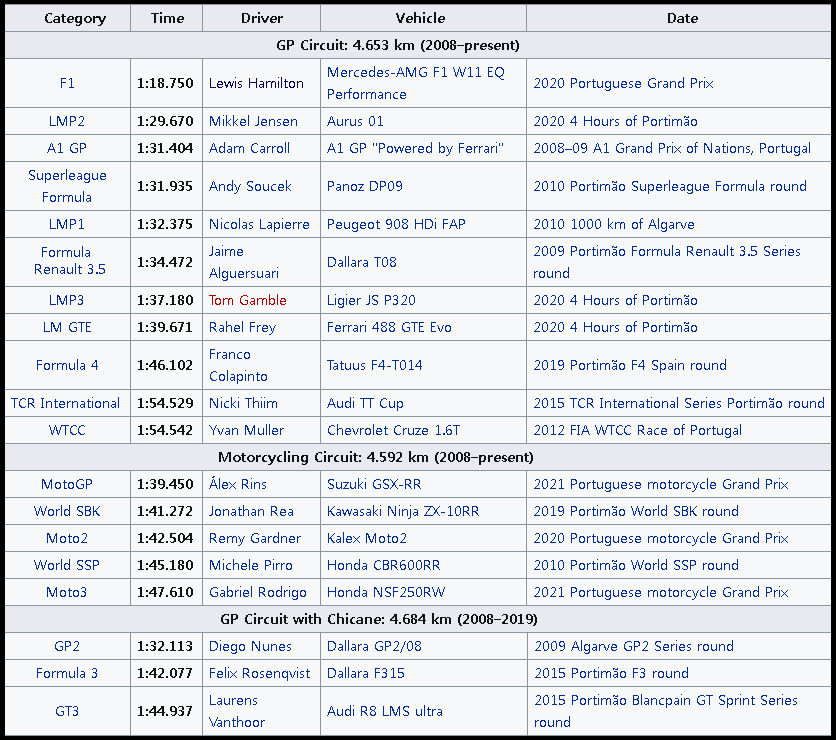Open the LMP3 category link
Viewport: 836px width, 740px height.
(67, 300)
